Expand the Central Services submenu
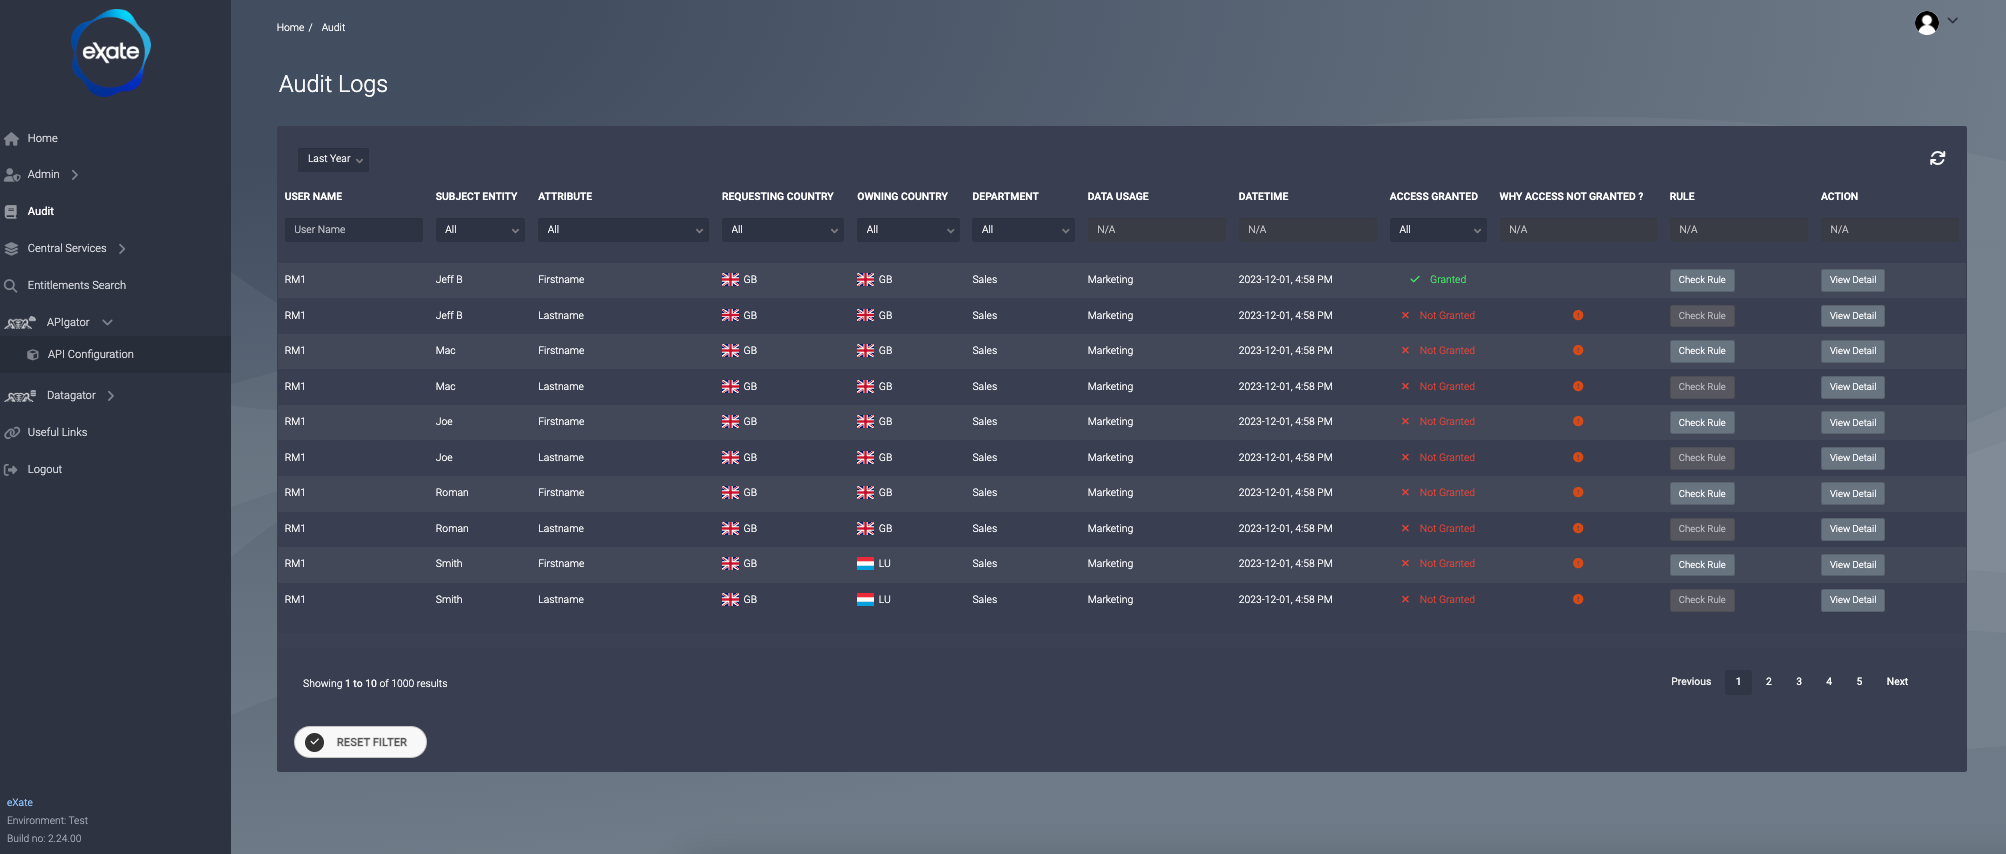Image resolution: width=2006 pixels, height=854 pixels. pos(122,249)
